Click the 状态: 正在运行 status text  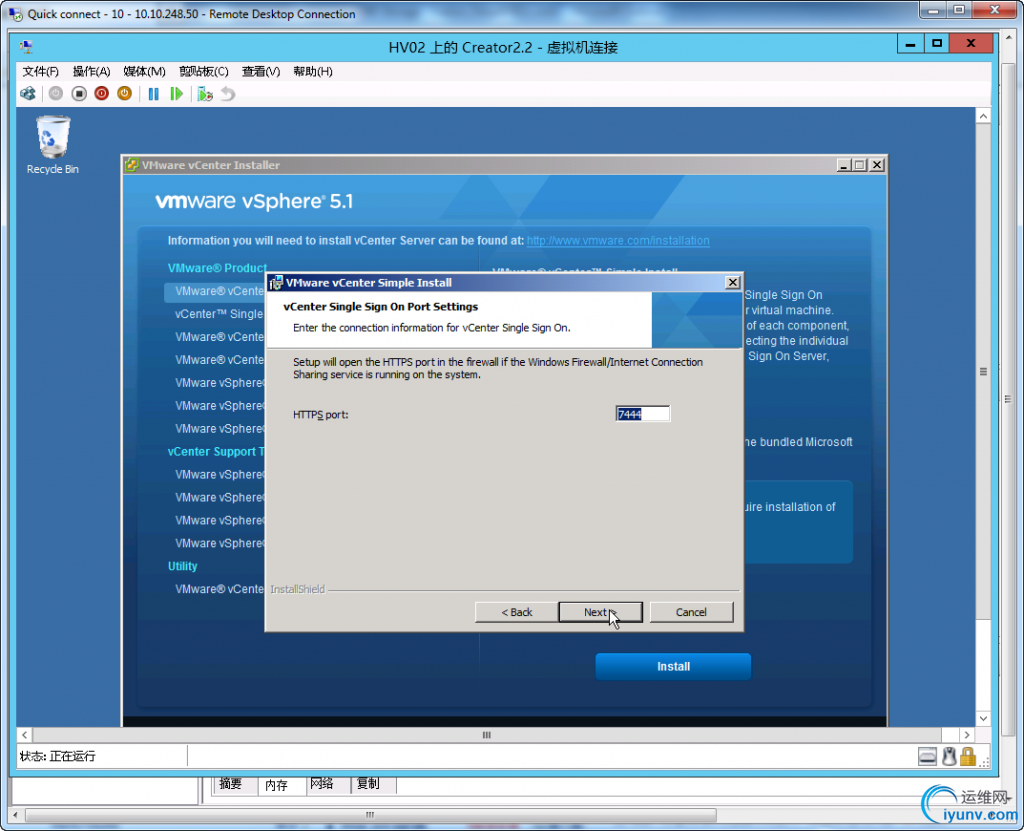click(x=57, y=756)
